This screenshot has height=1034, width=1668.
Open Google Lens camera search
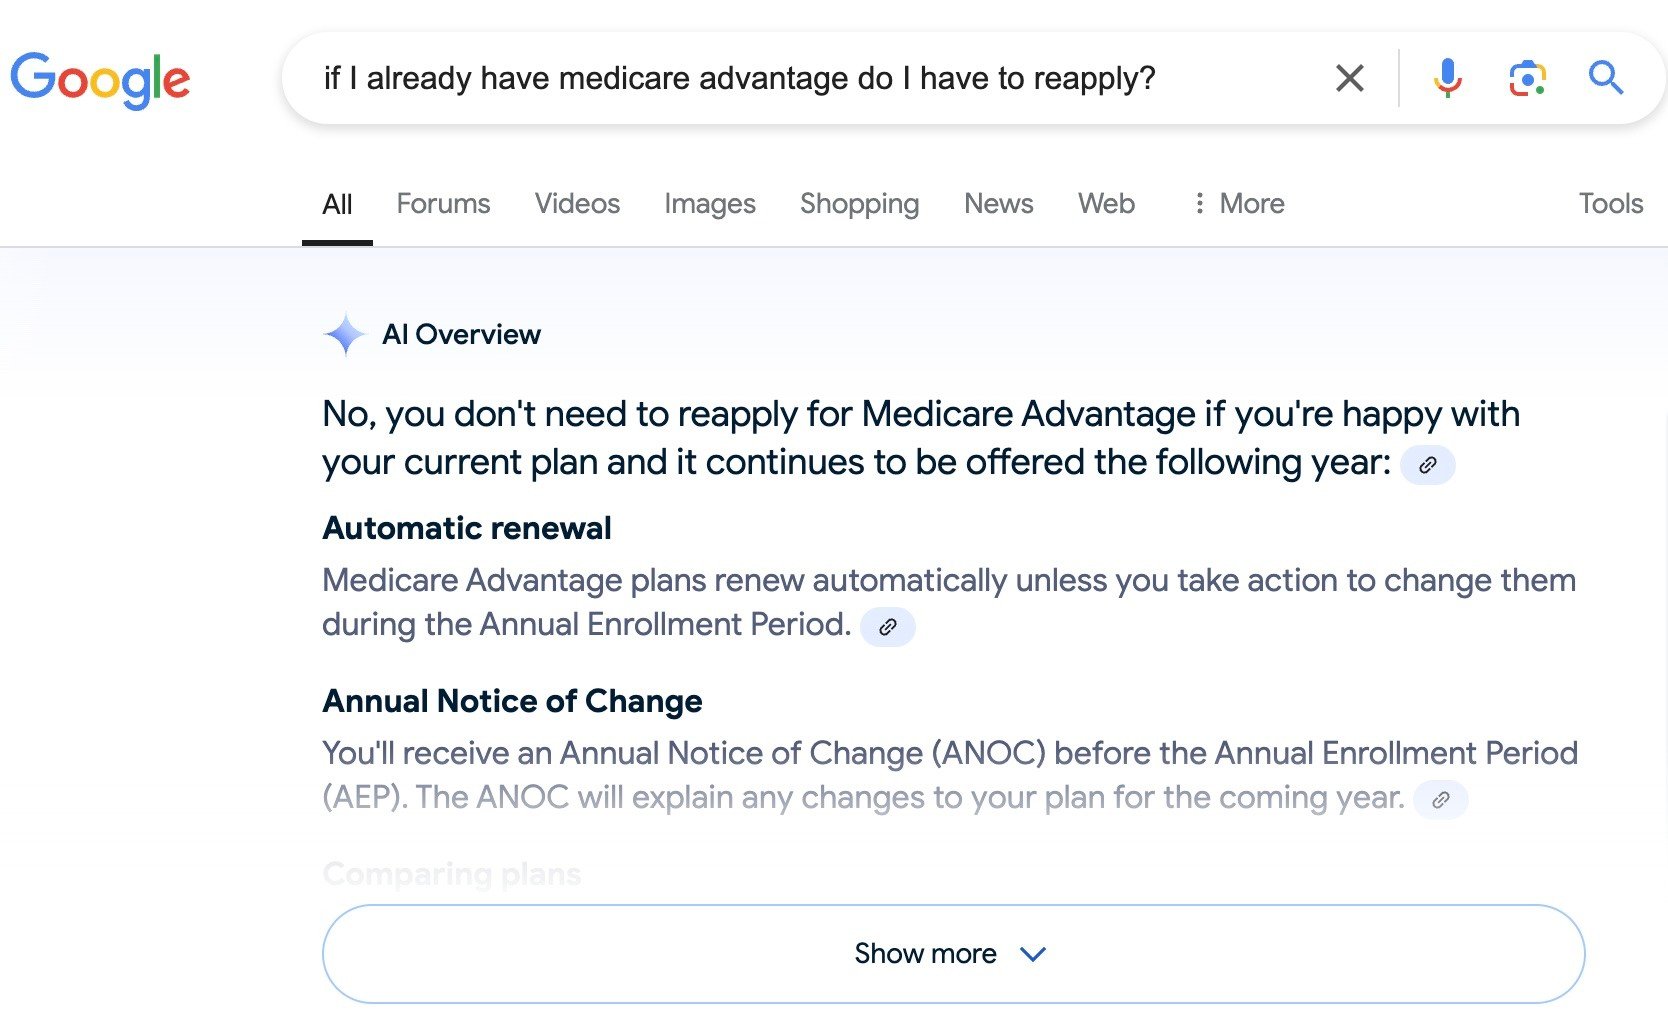1525,77
